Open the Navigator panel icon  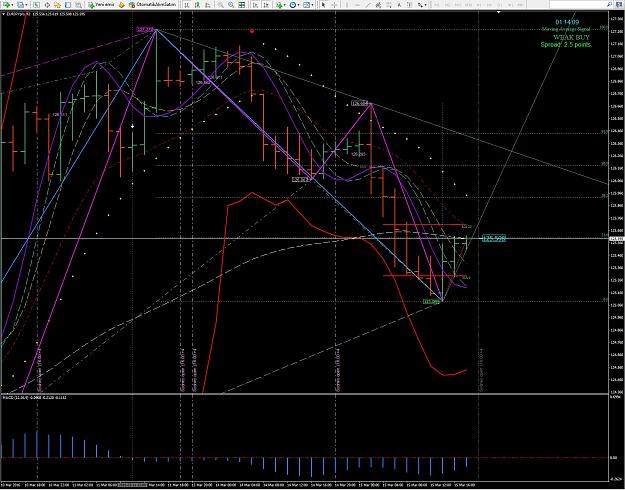point(57,5)
